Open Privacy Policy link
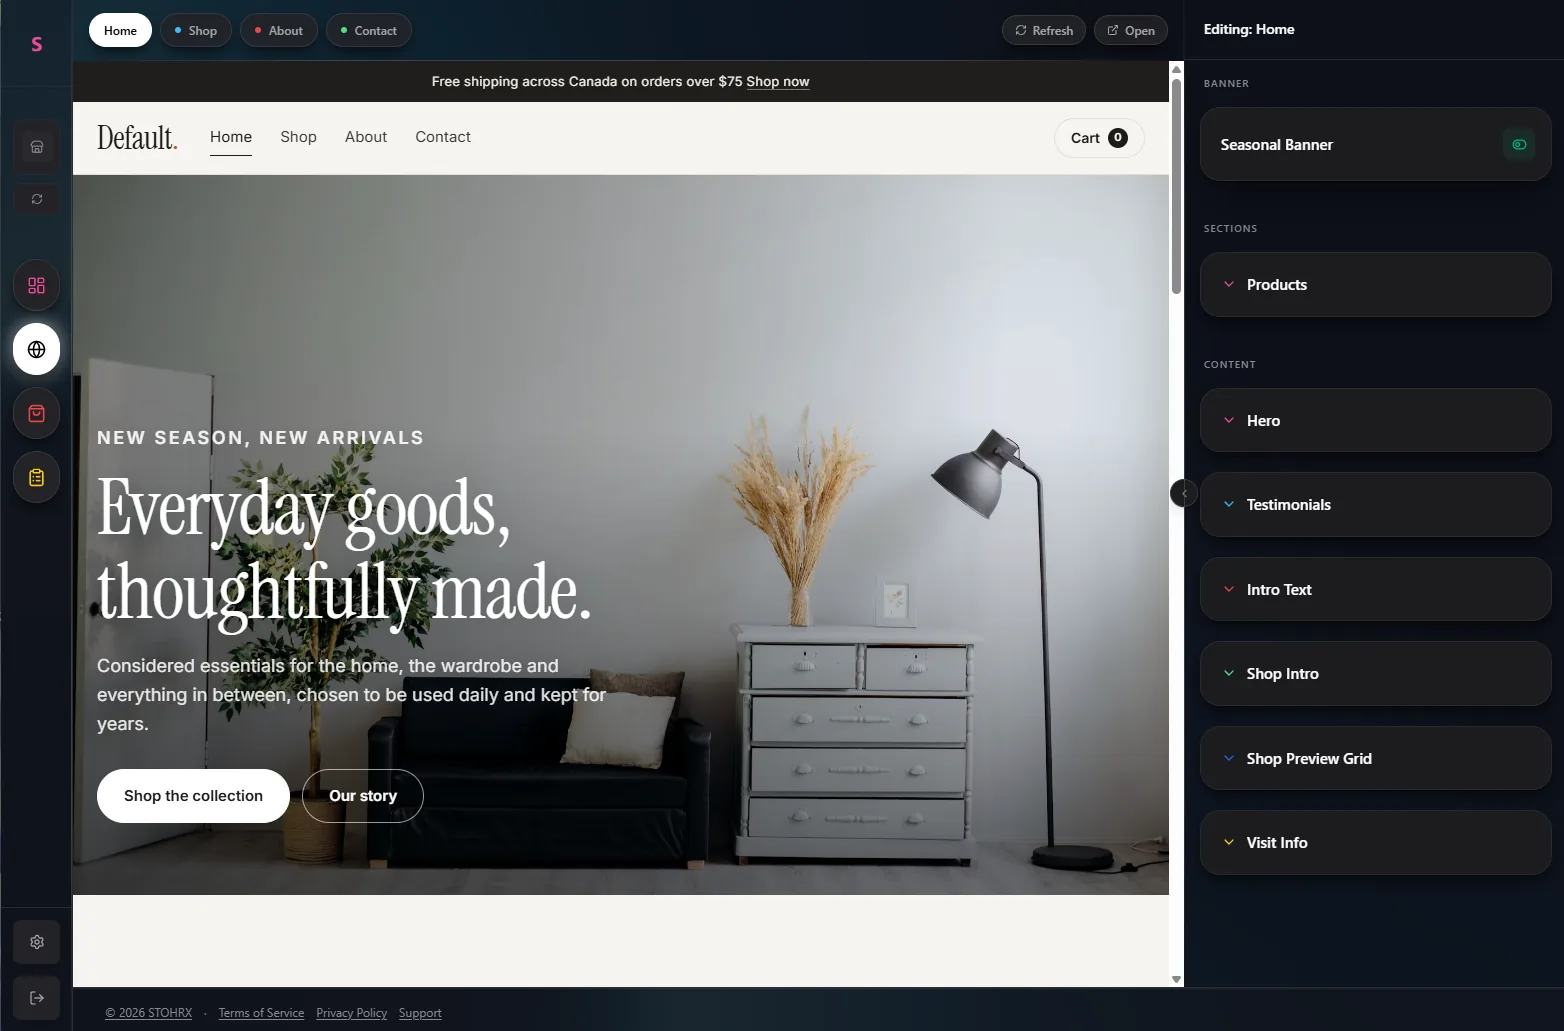Viewport: 1564px width, 1031px height. click(x=351, y=1013)
